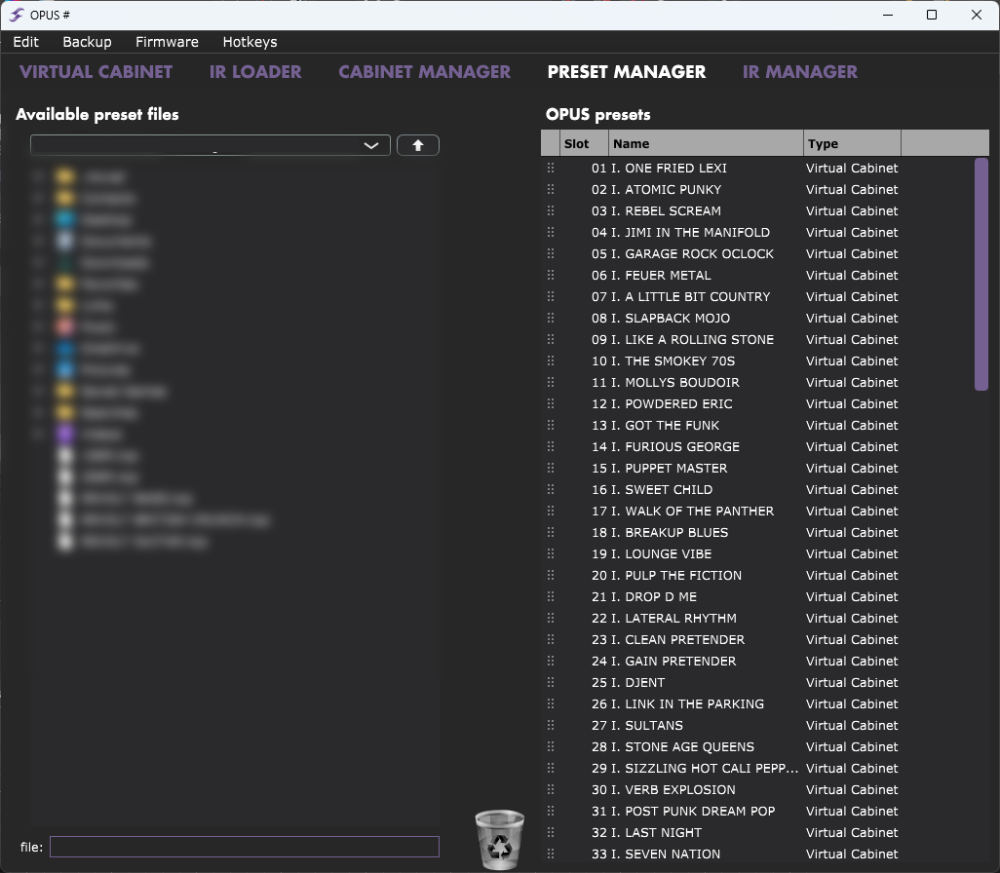Image resolution: width=1000 pixels, height=873 pixels.
Task: Switch to the CABINET MANAGER tab
Action: click(424, 72)
